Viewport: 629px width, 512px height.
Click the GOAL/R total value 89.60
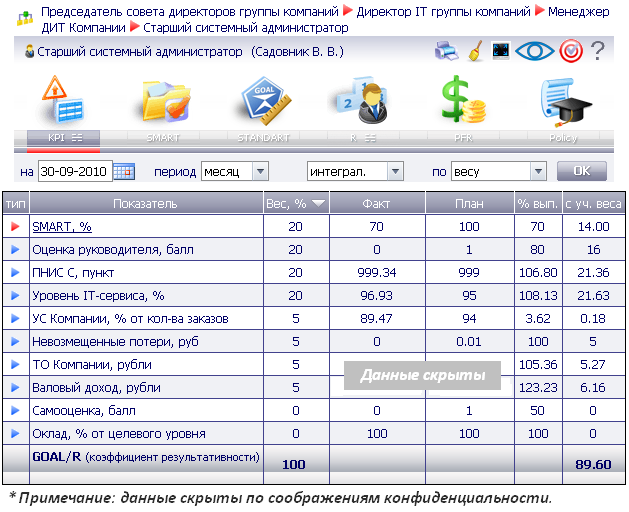tap(593, 465)
